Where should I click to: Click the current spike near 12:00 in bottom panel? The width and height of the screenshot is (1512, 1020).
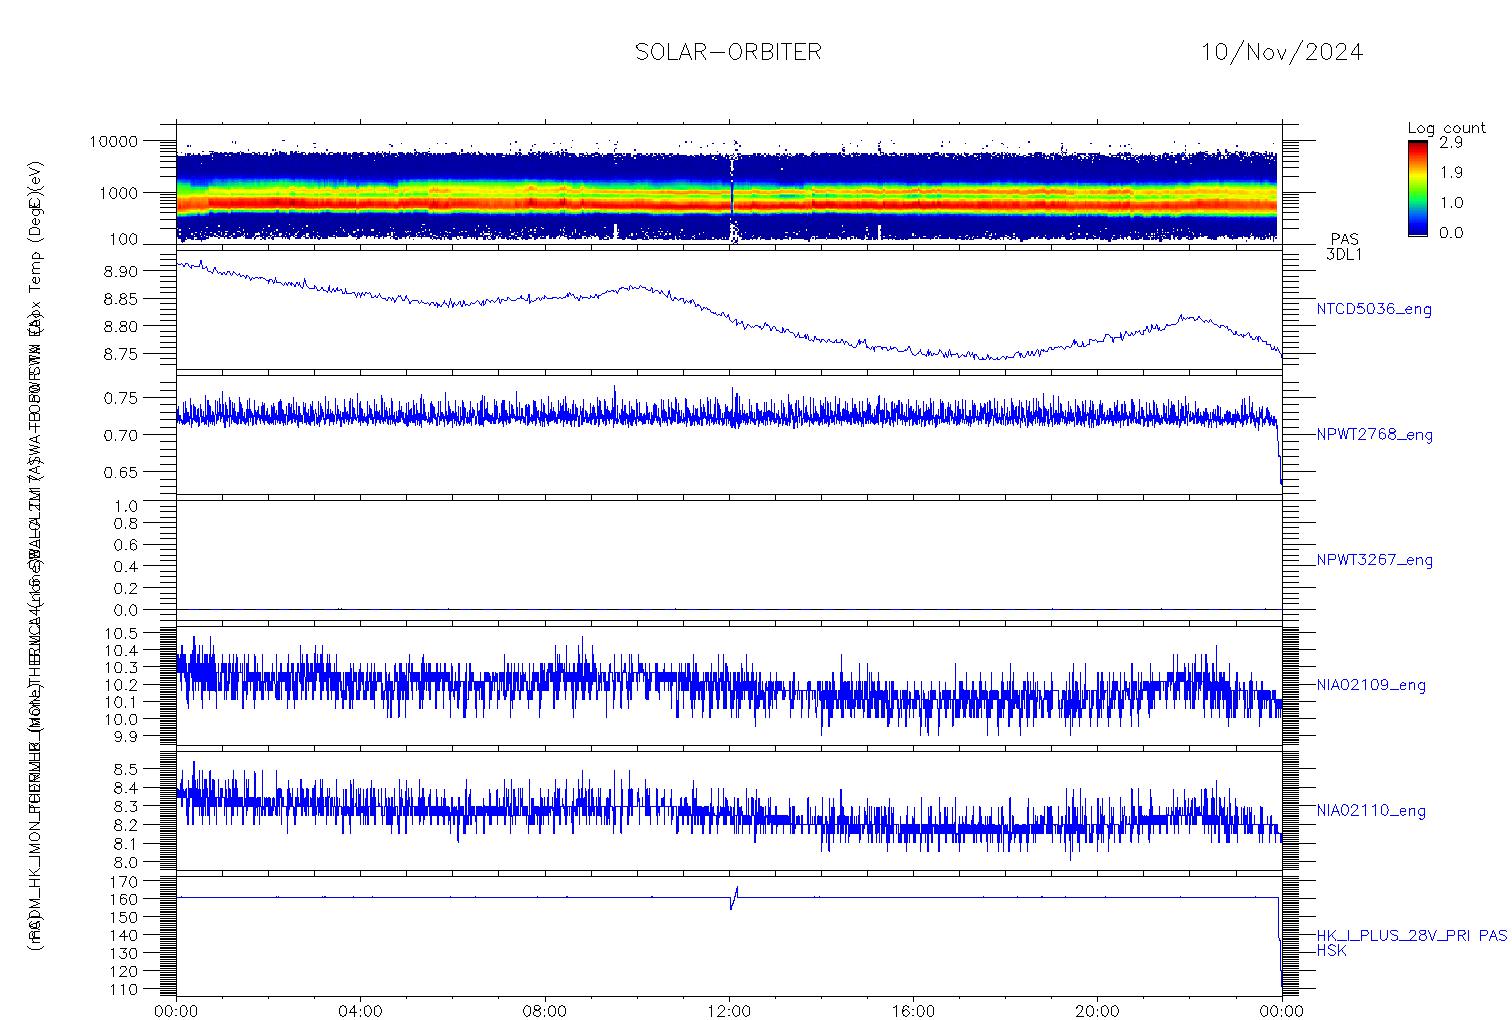tap(734, 898)
